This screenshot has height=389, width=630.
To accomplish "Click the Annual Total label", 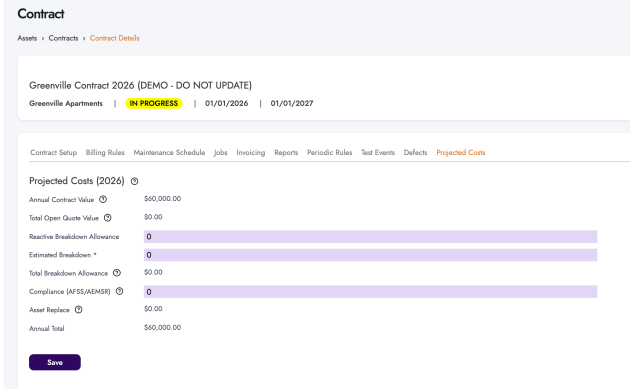I will pyautogui.click(x=47, y=328).
